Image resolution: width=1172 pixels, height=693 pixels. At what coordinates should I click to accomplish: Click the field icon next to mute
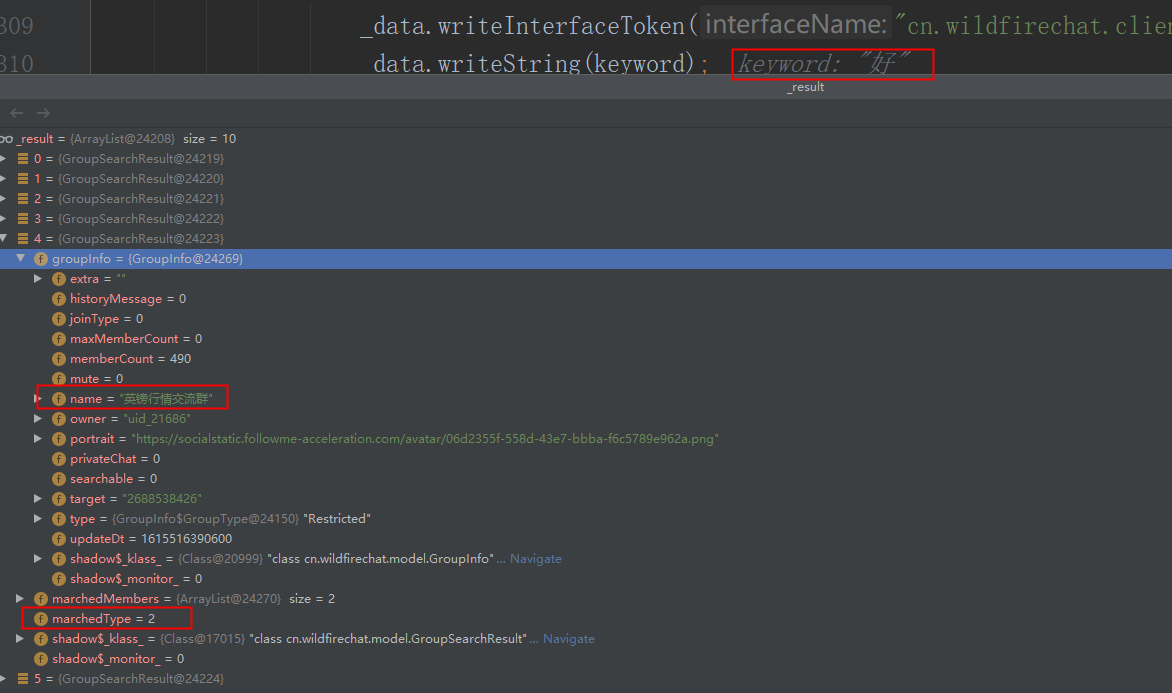tap(58, 378)
